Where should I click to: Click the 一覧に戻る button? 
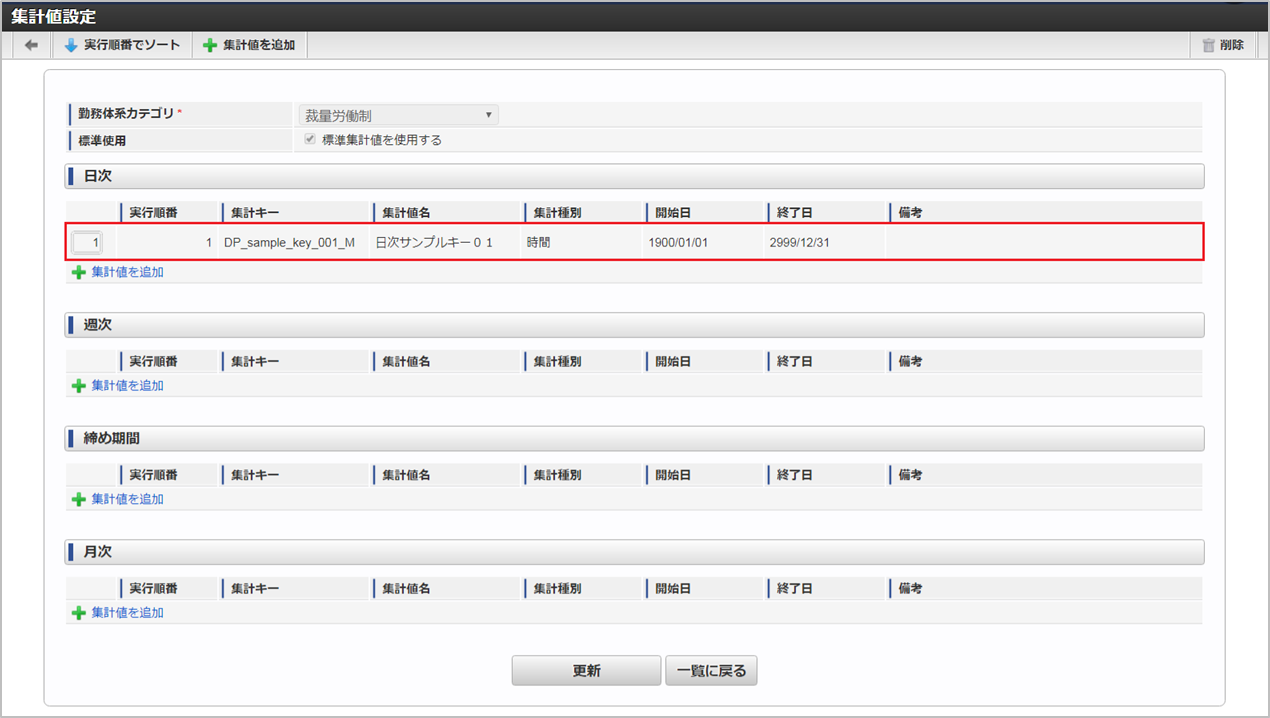[711, 671]
